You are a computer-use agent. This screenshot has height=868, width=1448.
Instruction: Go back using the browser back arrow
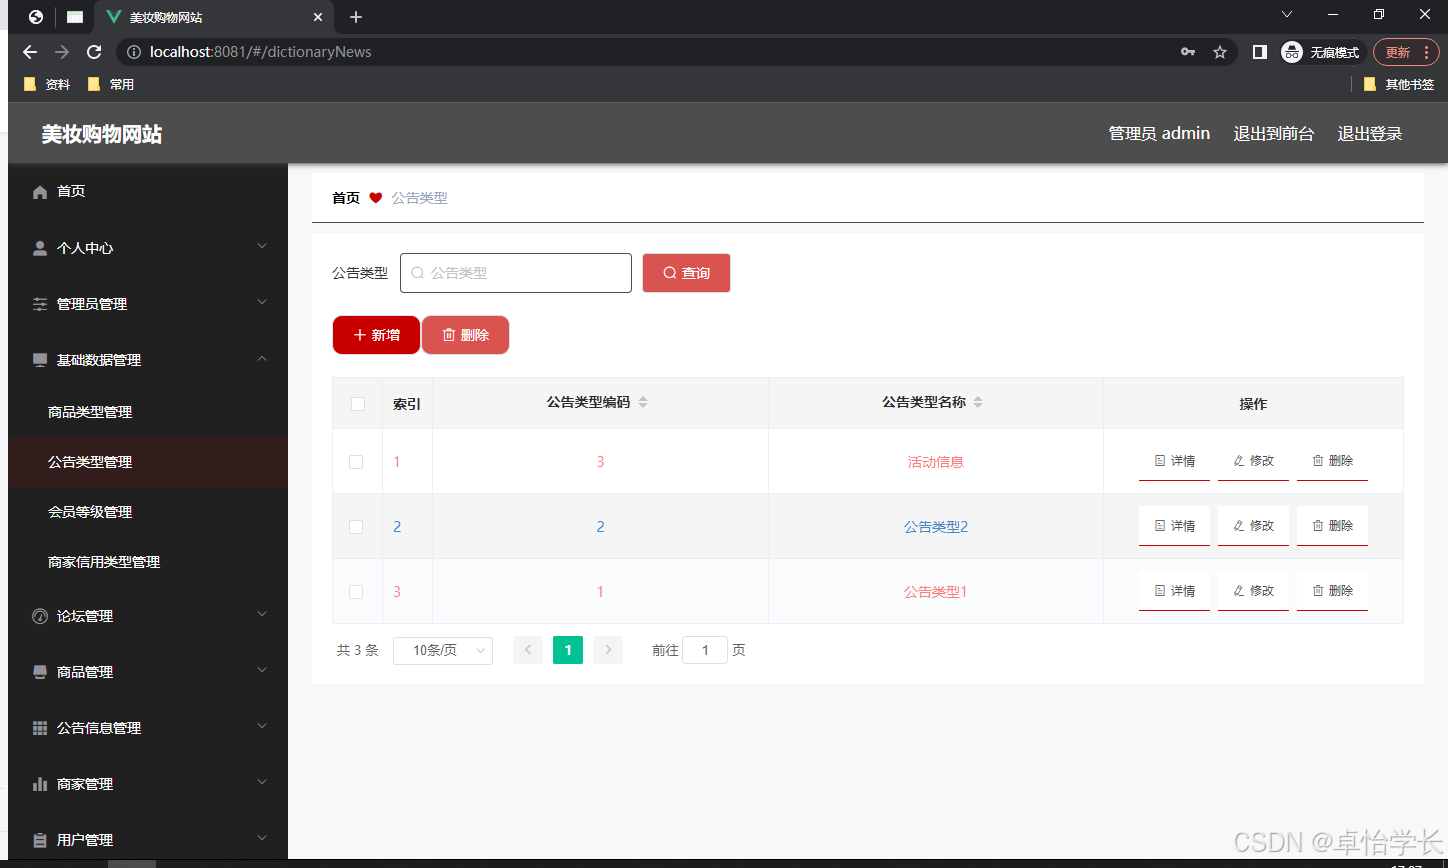(x=30, y=52)
